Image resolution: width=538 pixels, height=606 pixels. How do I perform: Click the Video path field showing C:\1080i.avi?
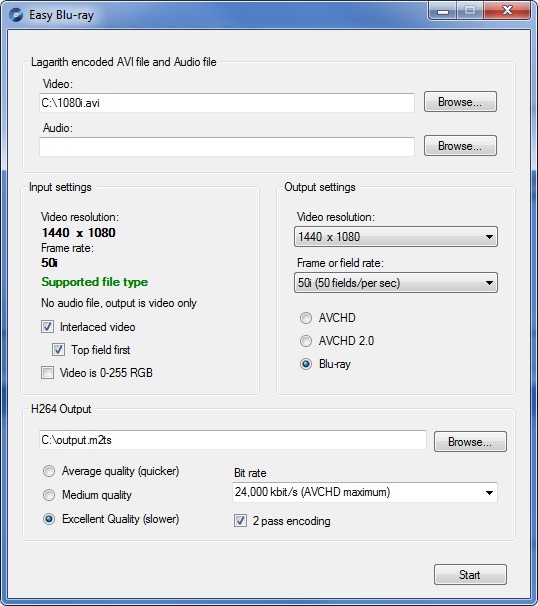click(x=227, y=103)
